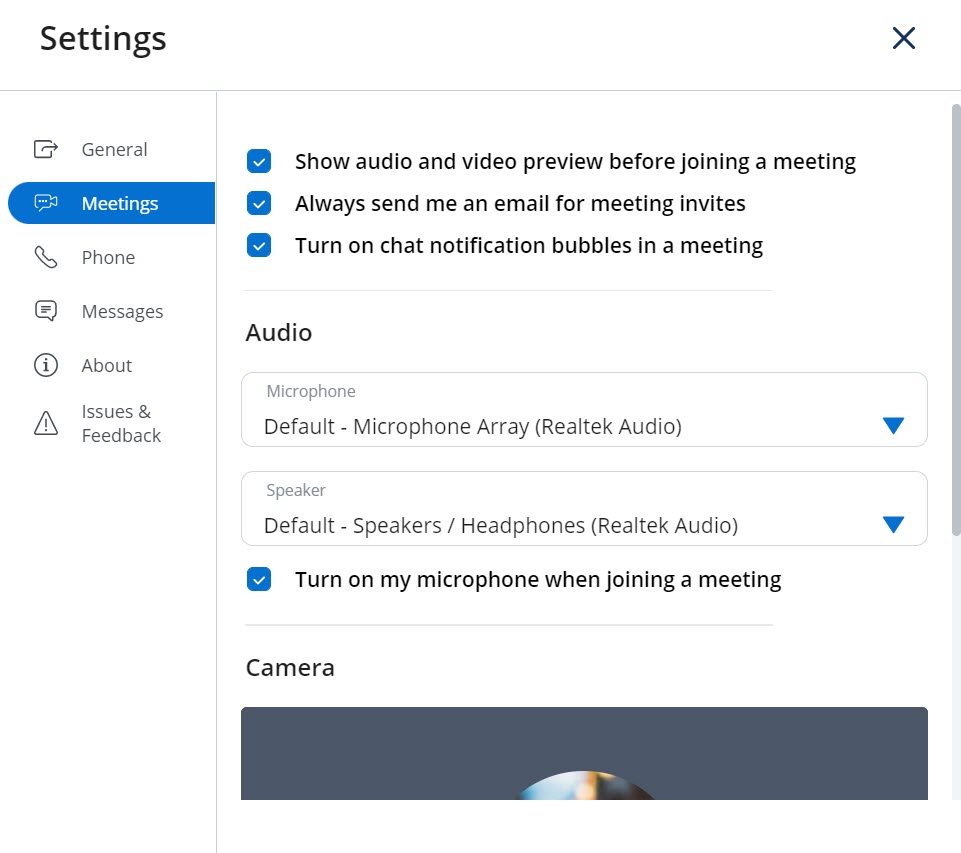This screenshot has height=853, width=961.
Task: Switch to the Phone settings tab
Action: coord(112,257)
